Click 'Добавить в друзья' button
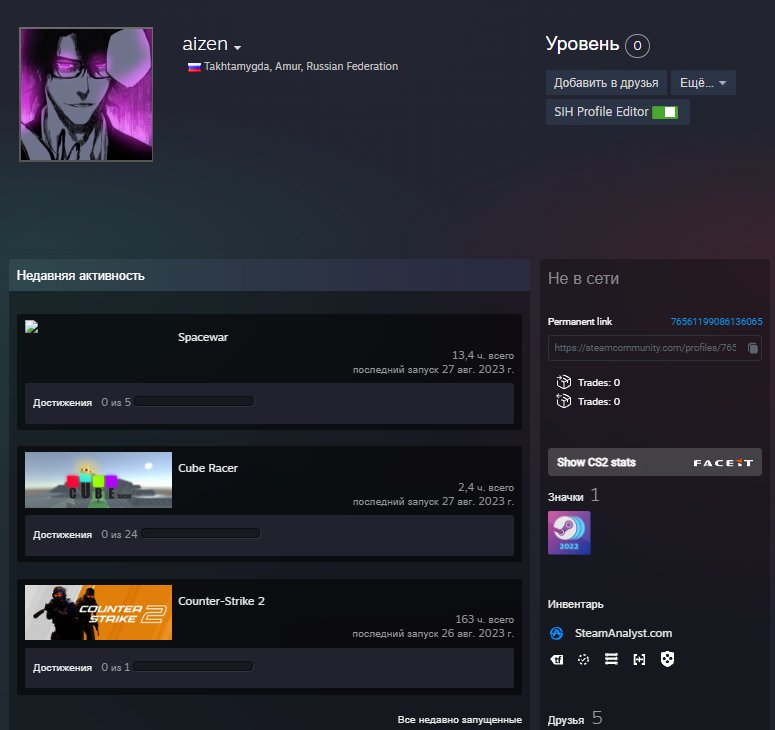Image resolution: width=775 pixels, height=730 pixels. coord(606,82)
